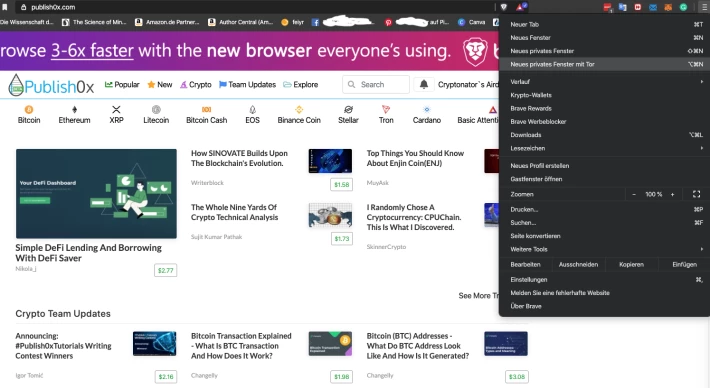Open the New nav link
This screenshot has height=388, width=710.
pyautogui.click(x=160, y=85)
